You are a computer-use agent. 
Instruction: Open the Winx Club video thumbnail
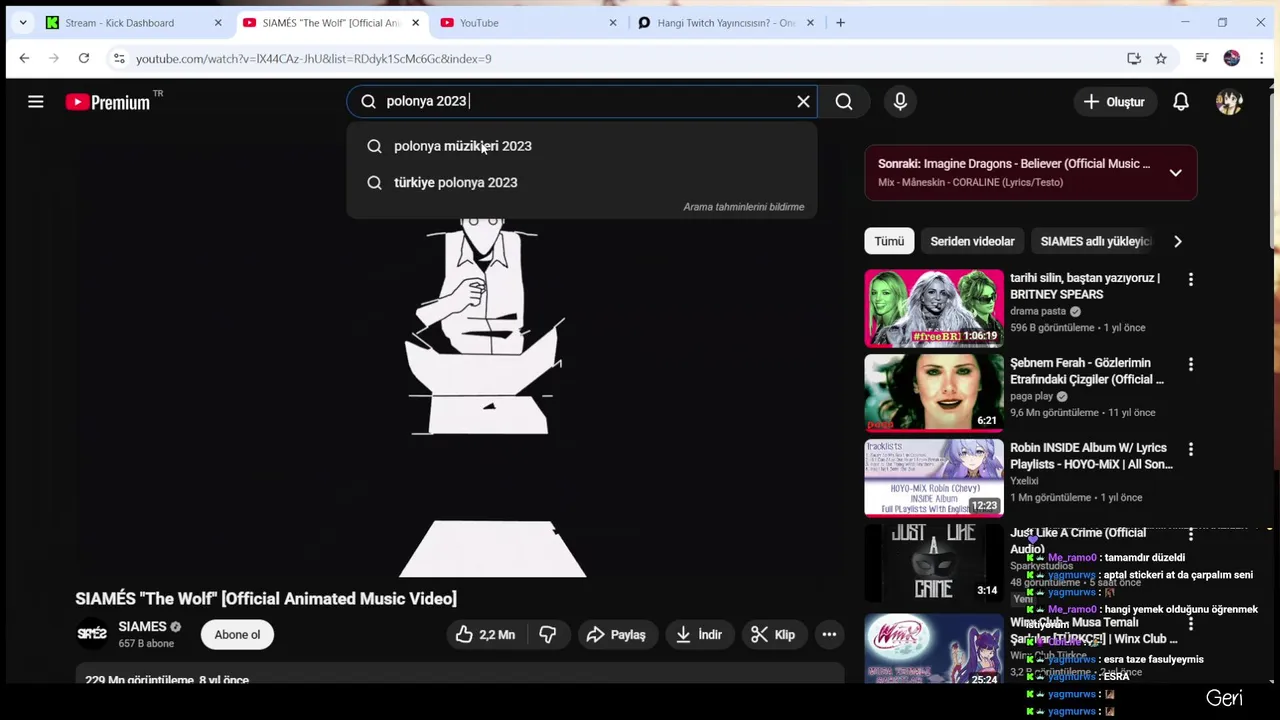[x=934, y=648]
